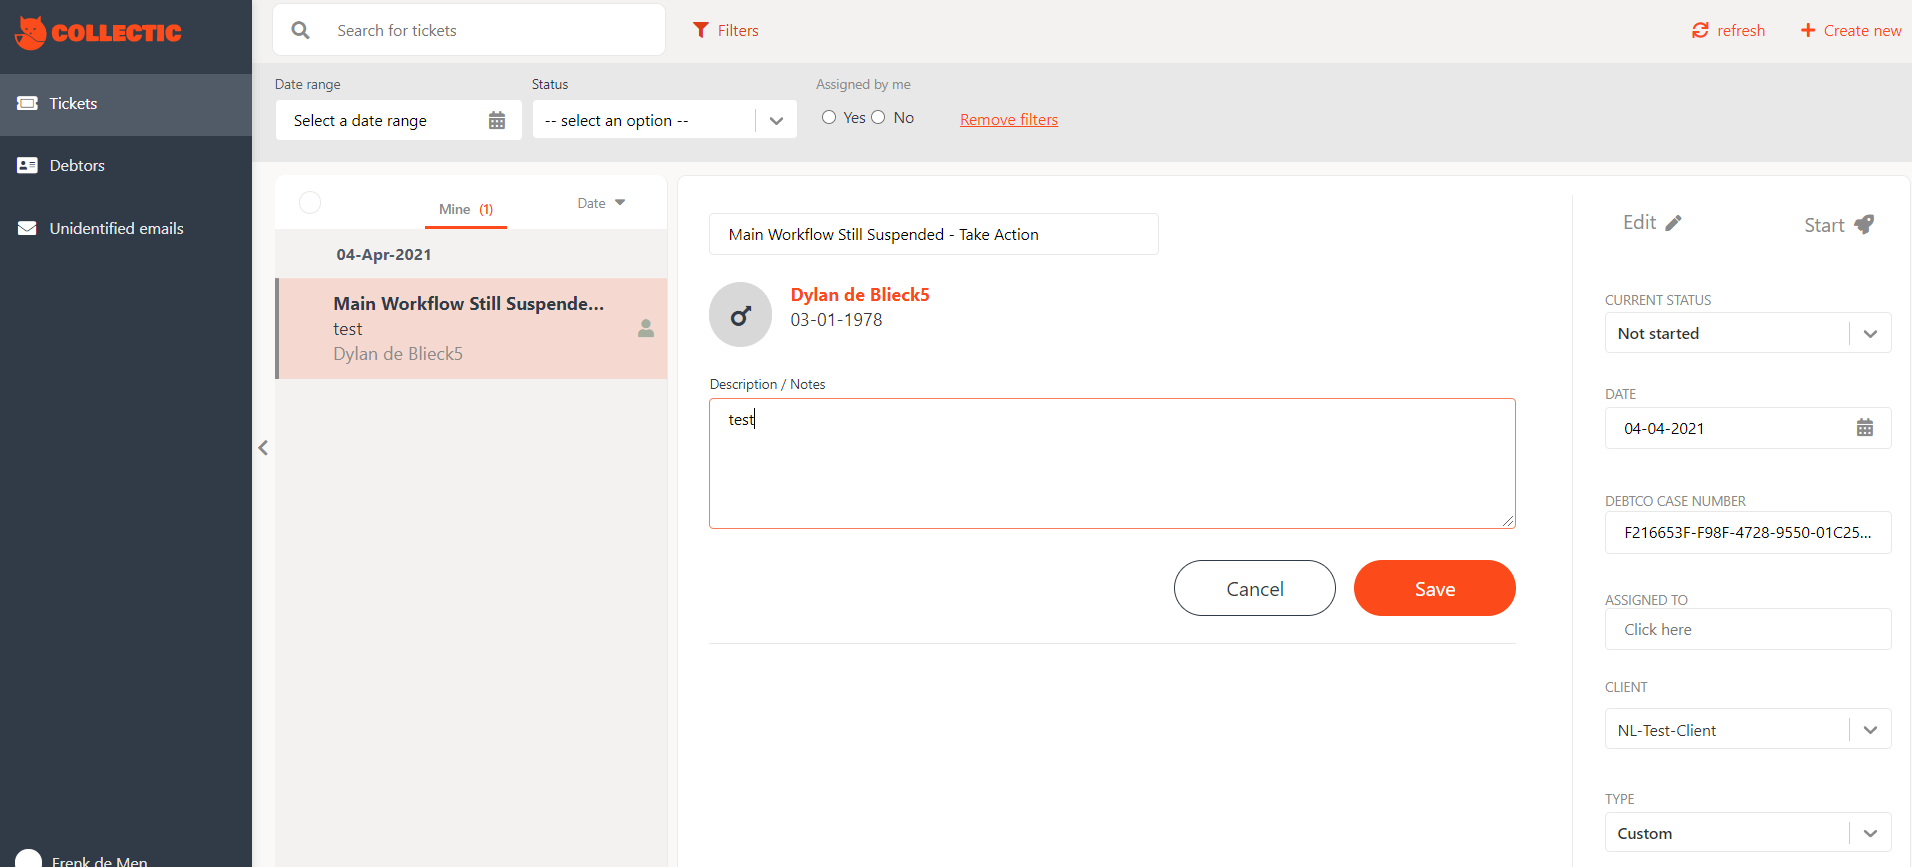Toggle the Filters panel via its label

(738, 31)
